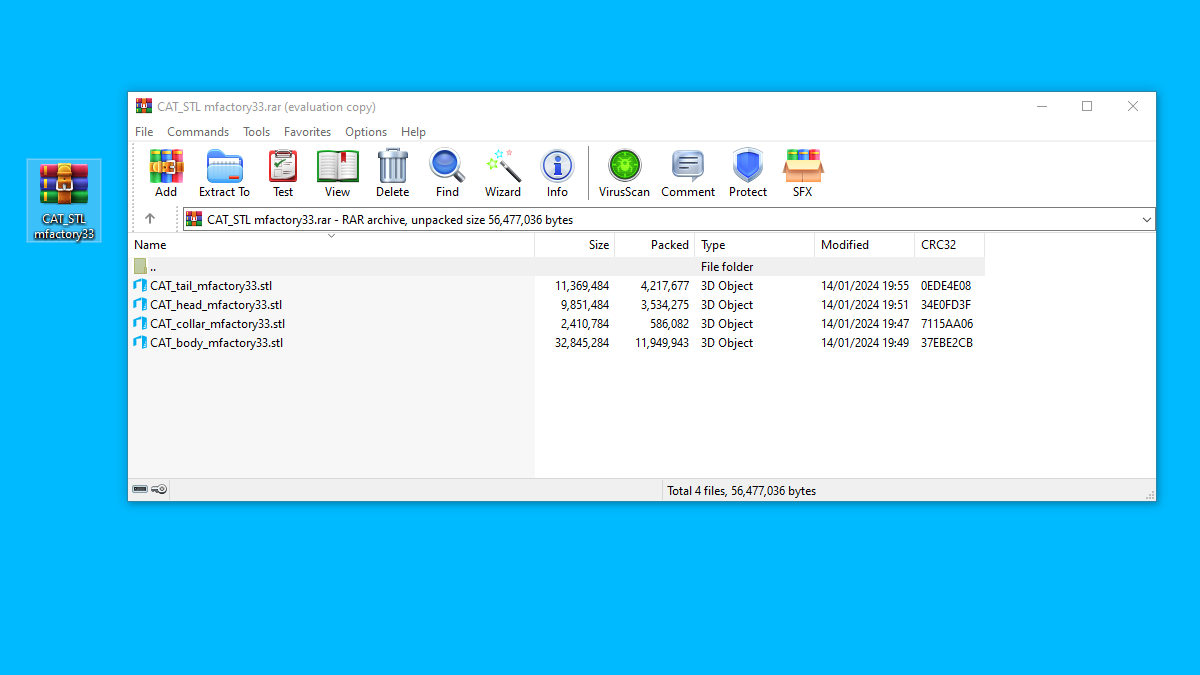Open the File menu

144,132
